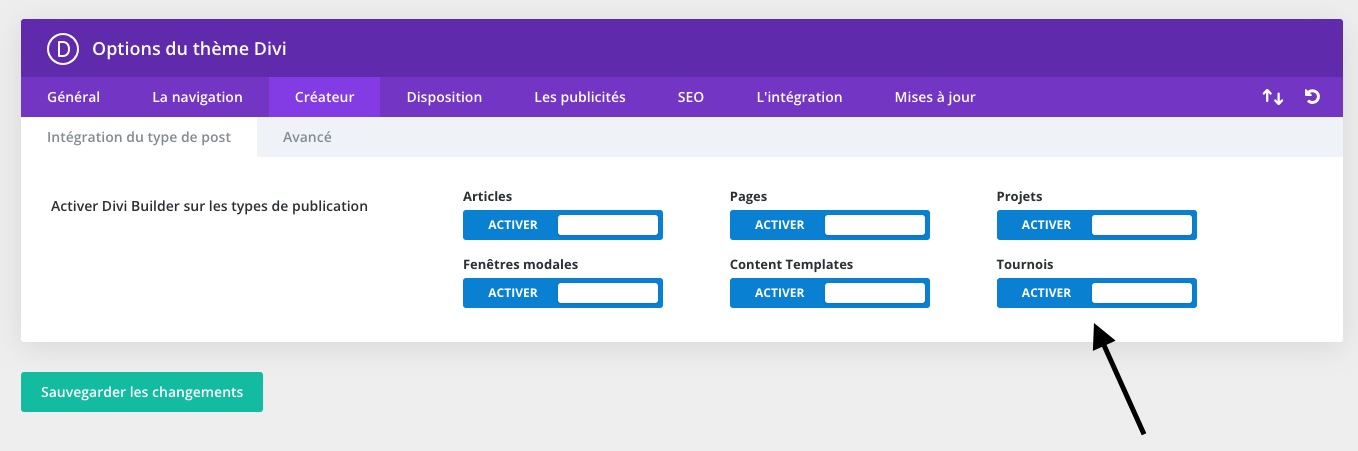1358x451 pixels.
Task: Switch to La navigation tab
Action: [x=197, y=97]
